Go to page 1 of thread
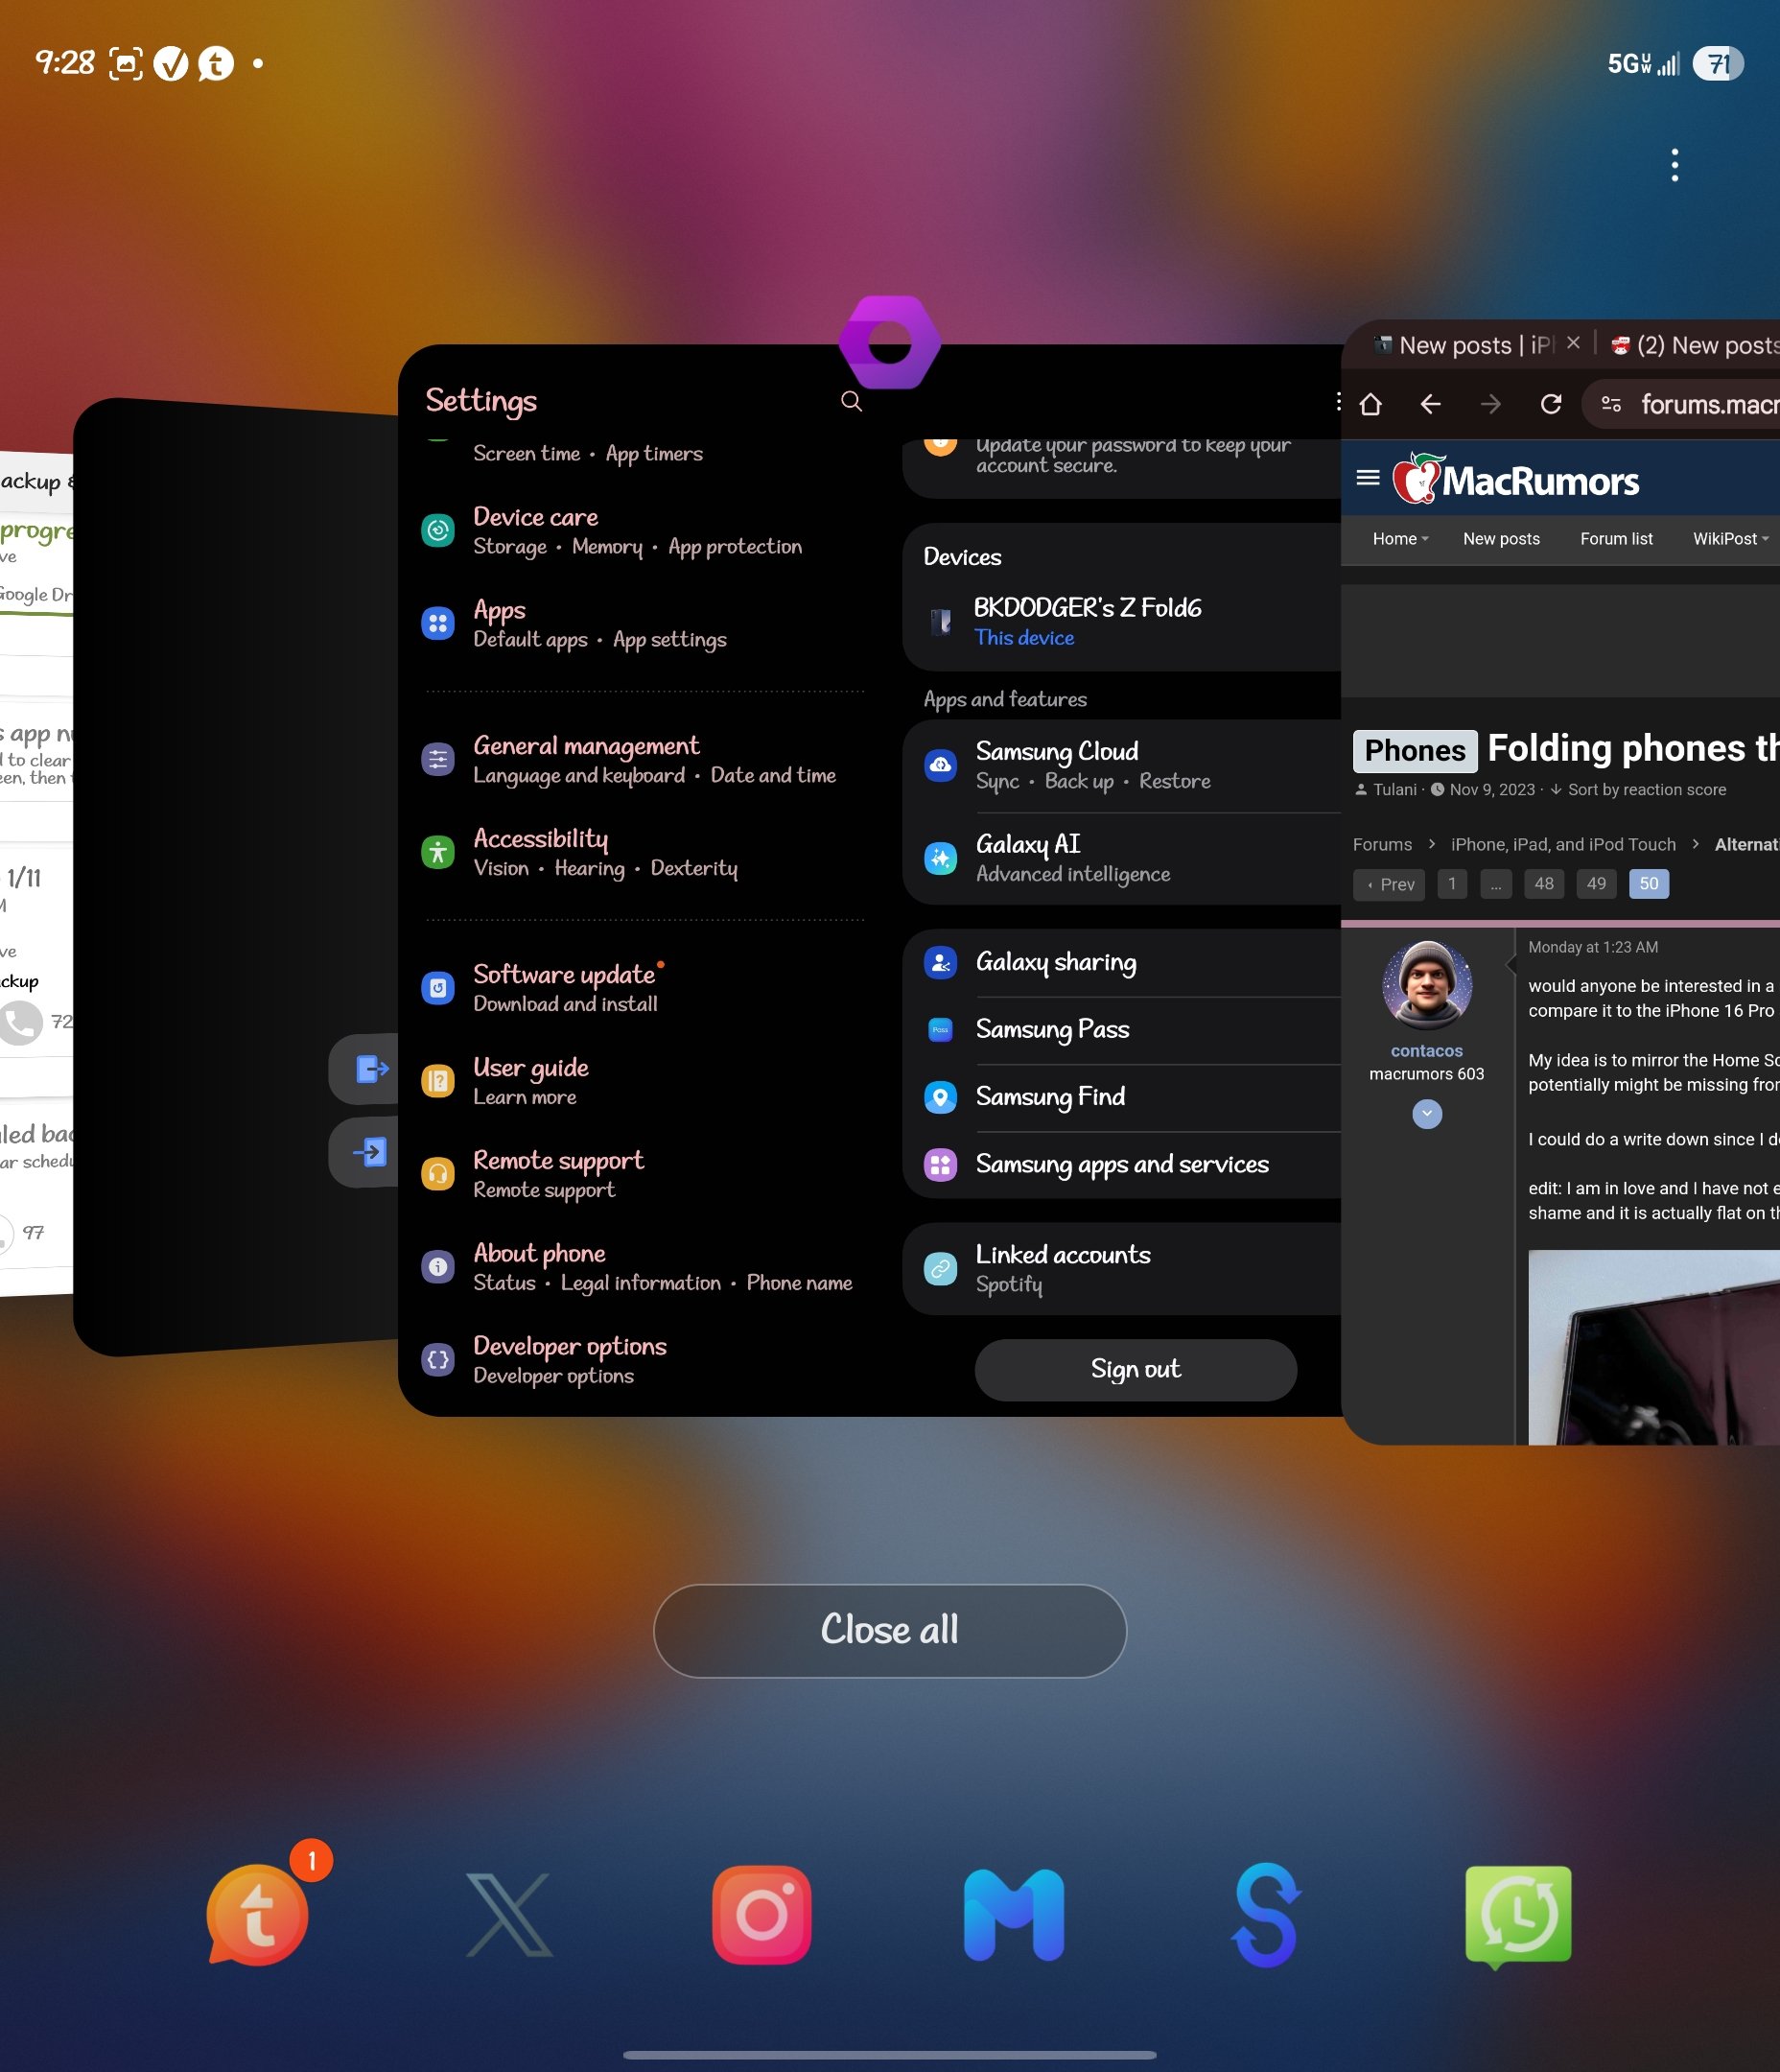Viewport: 1780px width, 2072px height. (1452, 884)
